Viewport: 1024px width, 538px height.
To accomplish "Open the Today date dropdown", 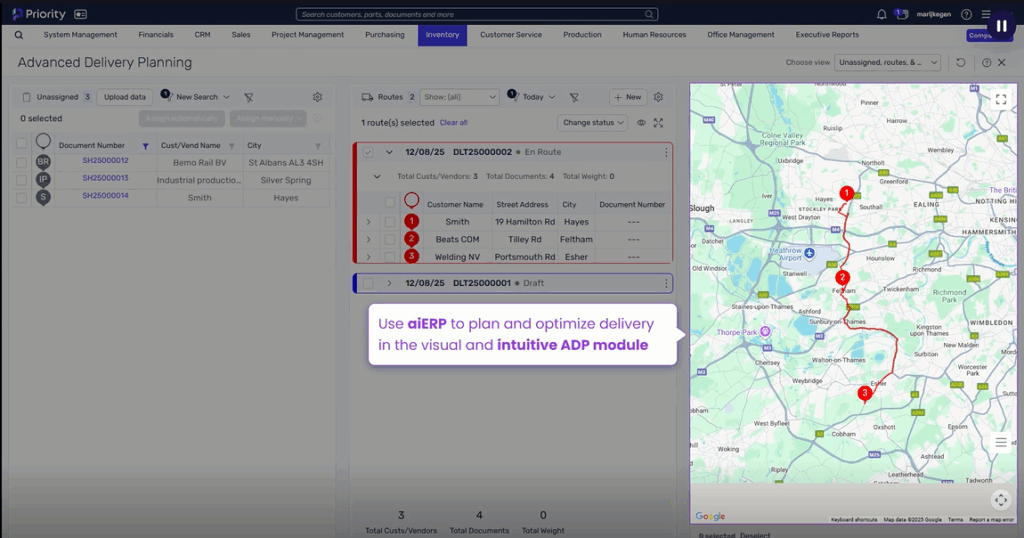I will [538, 97].
